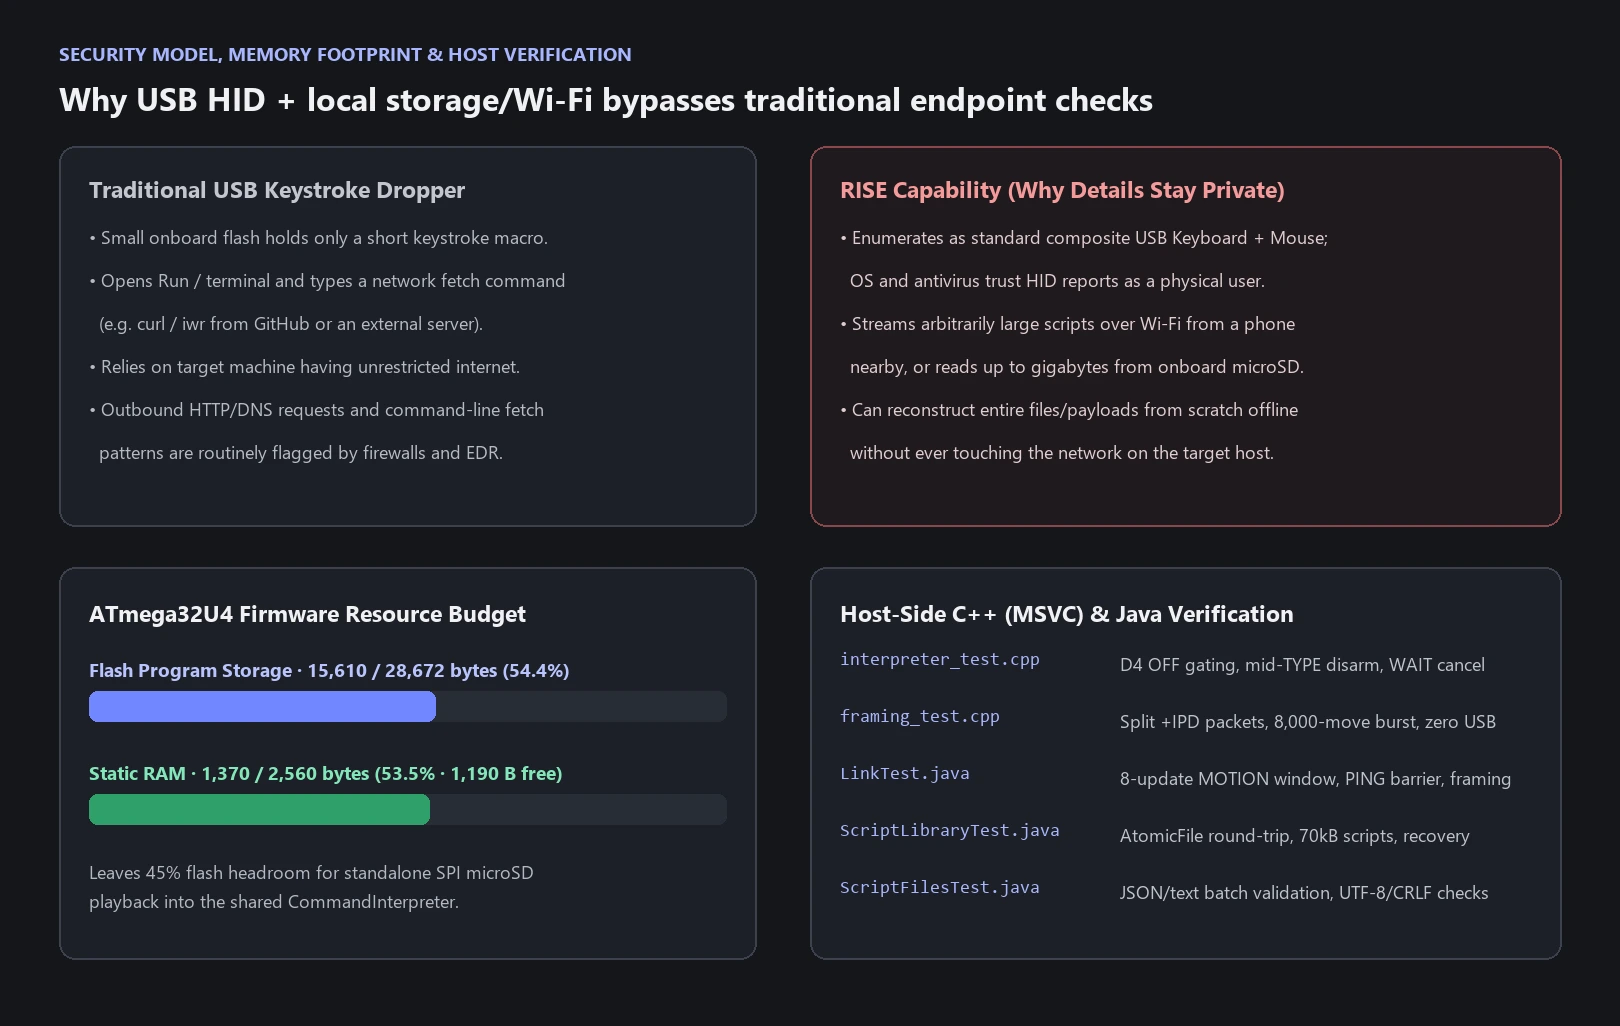Click the 'D4 OFF gating, mid-TYPE disarm' description
Viewport: 1620px width, 1026px height.
click(x=1302, y=665)
